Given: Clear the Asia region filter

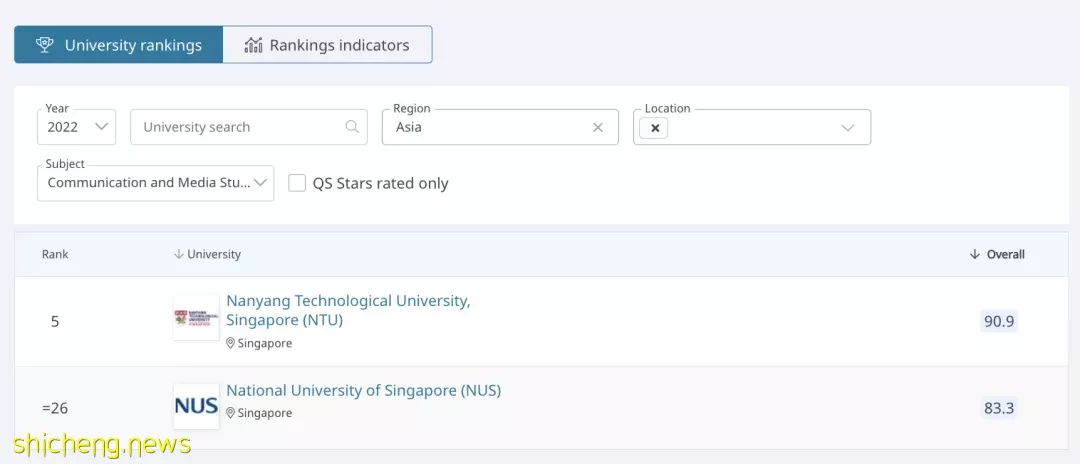Looking at the screenshot, I should [x=598, y=127].
